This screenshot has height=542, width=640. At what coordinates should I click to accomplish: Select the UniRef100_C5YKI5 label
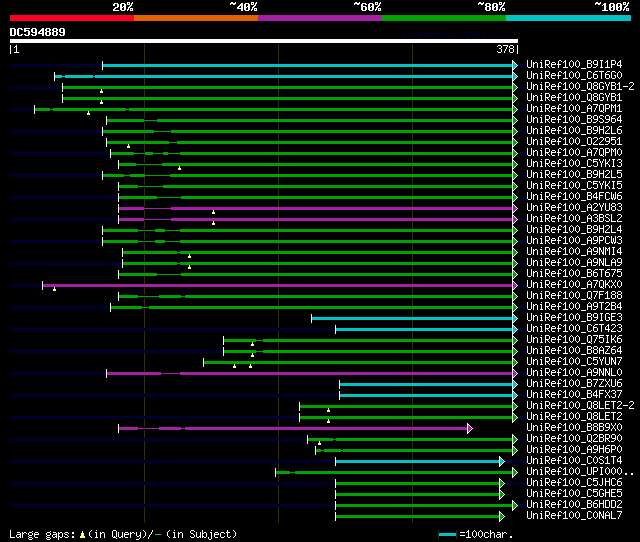(x=574, y=186)
